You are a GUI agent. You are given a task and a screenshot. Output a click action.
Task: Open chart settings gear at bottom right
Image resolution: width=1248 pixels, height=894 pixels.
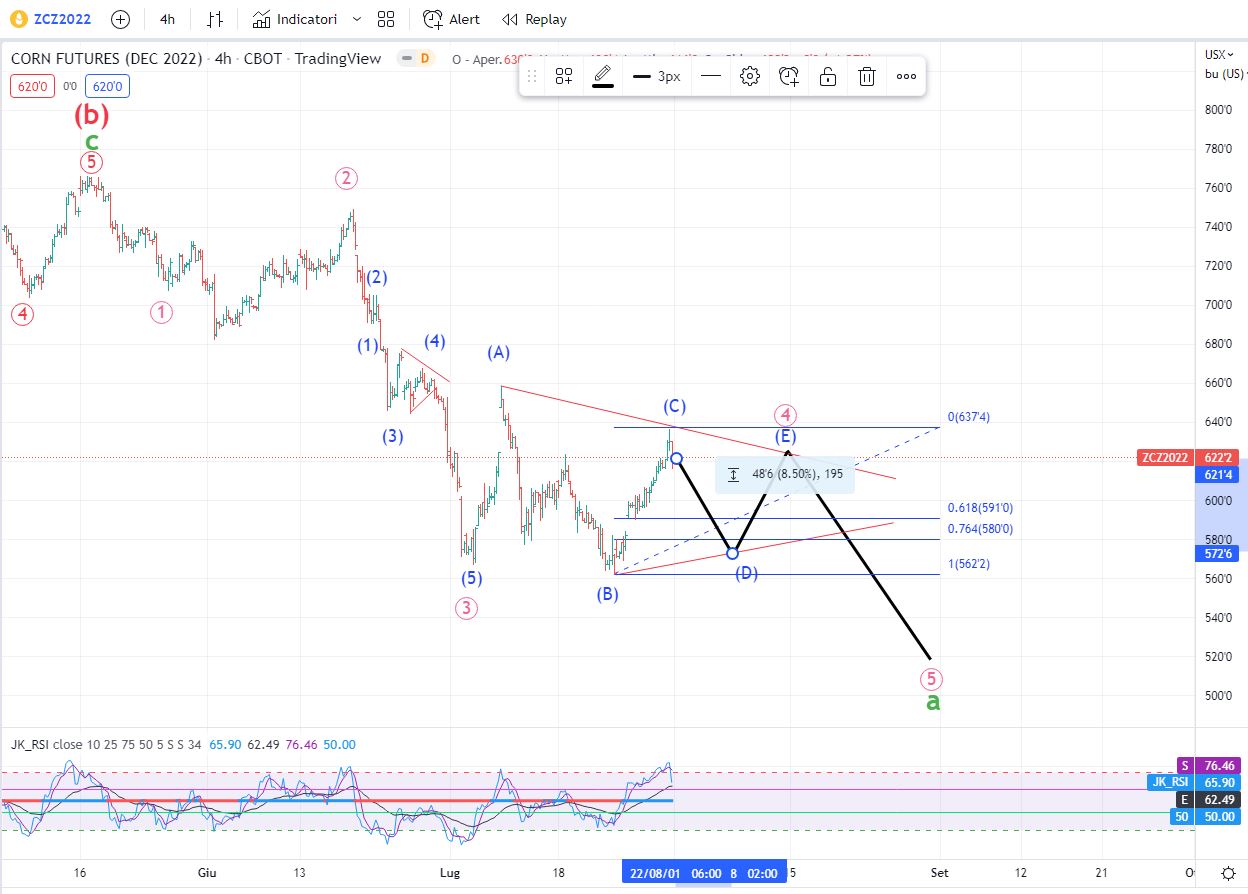pos(1228,873)
